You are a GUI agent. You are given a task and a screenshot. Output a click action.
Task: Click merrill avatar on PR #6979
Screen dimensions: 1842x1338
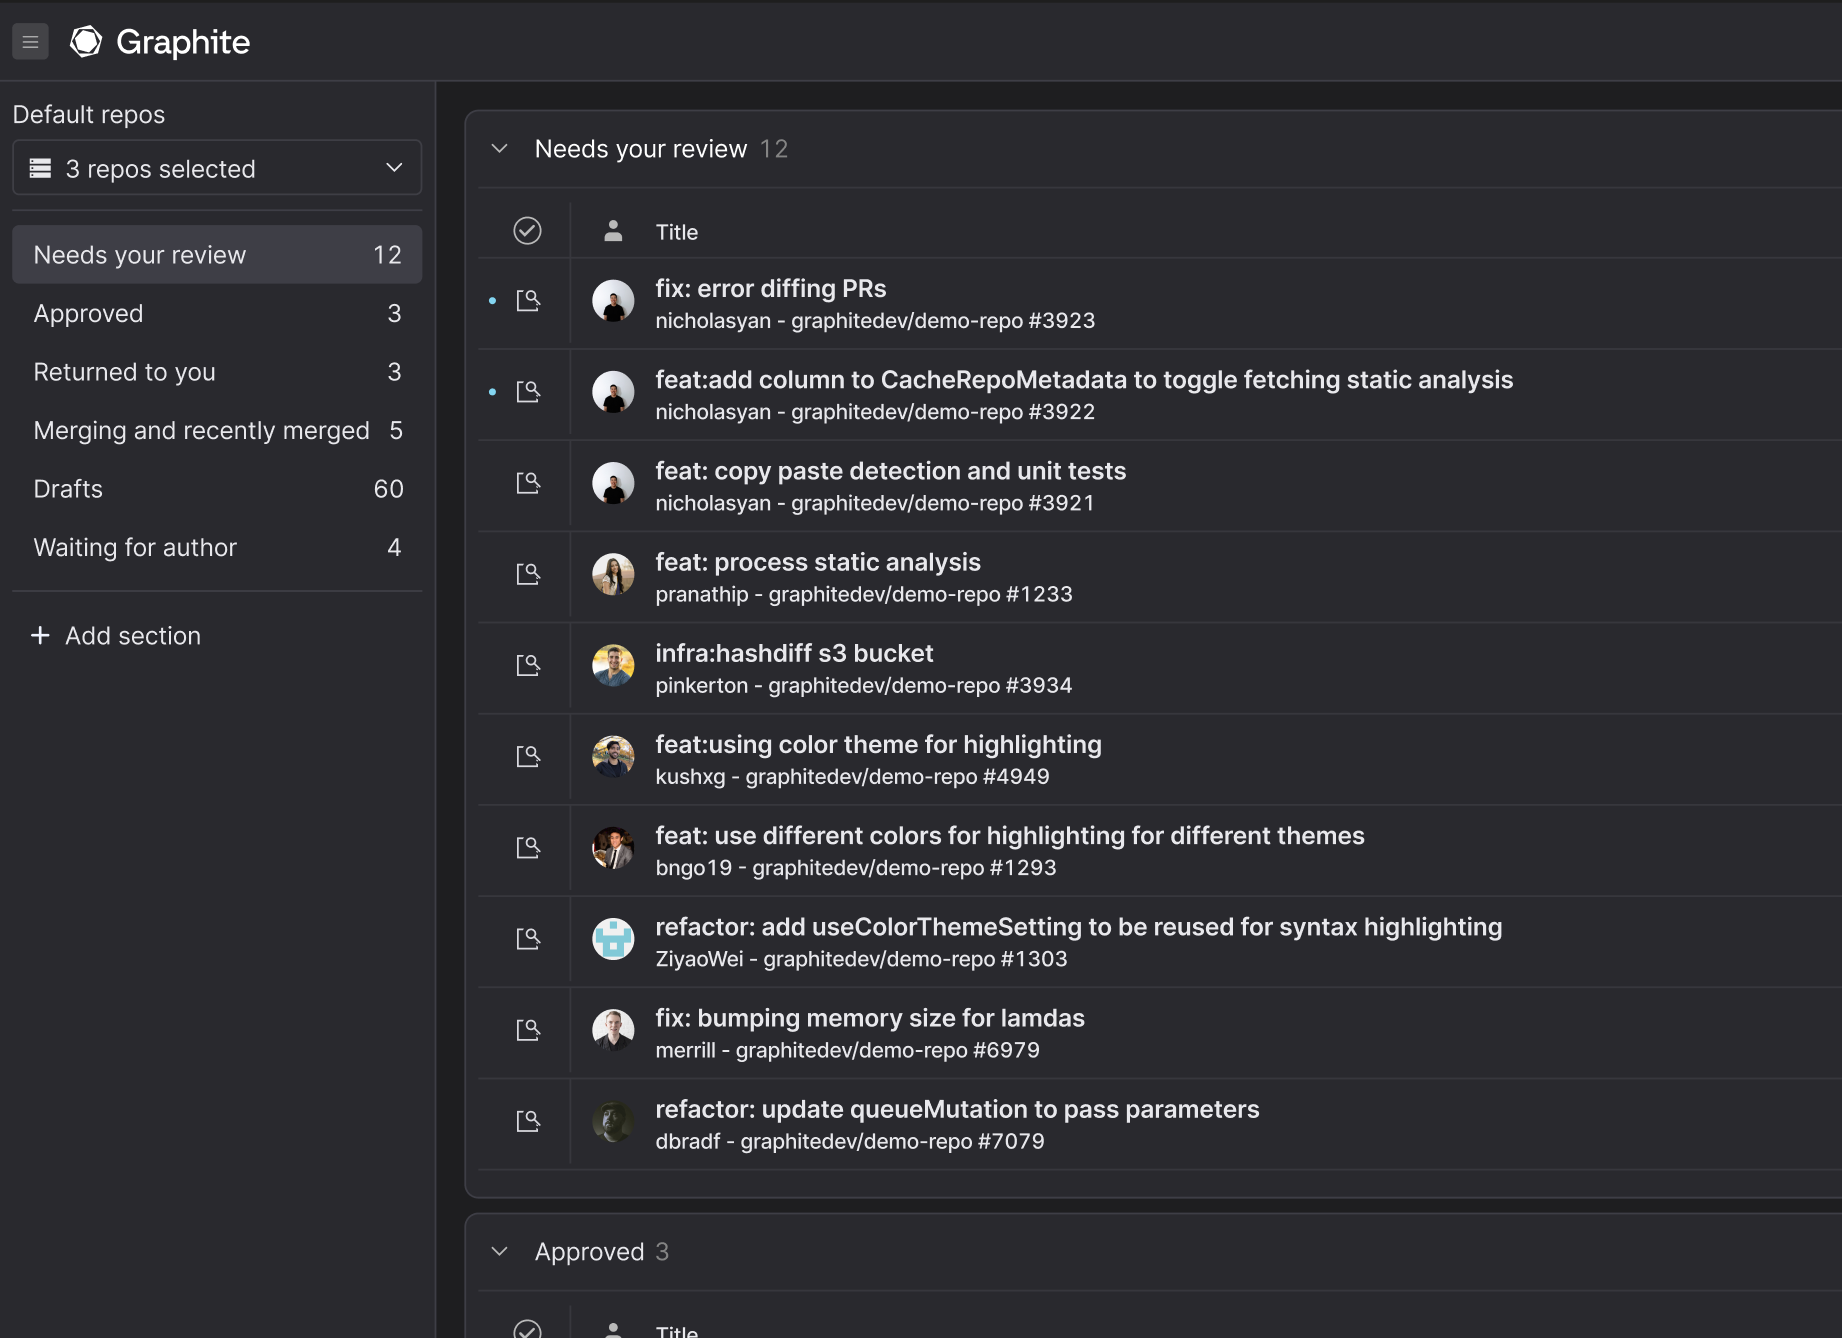click(613, 1030)
